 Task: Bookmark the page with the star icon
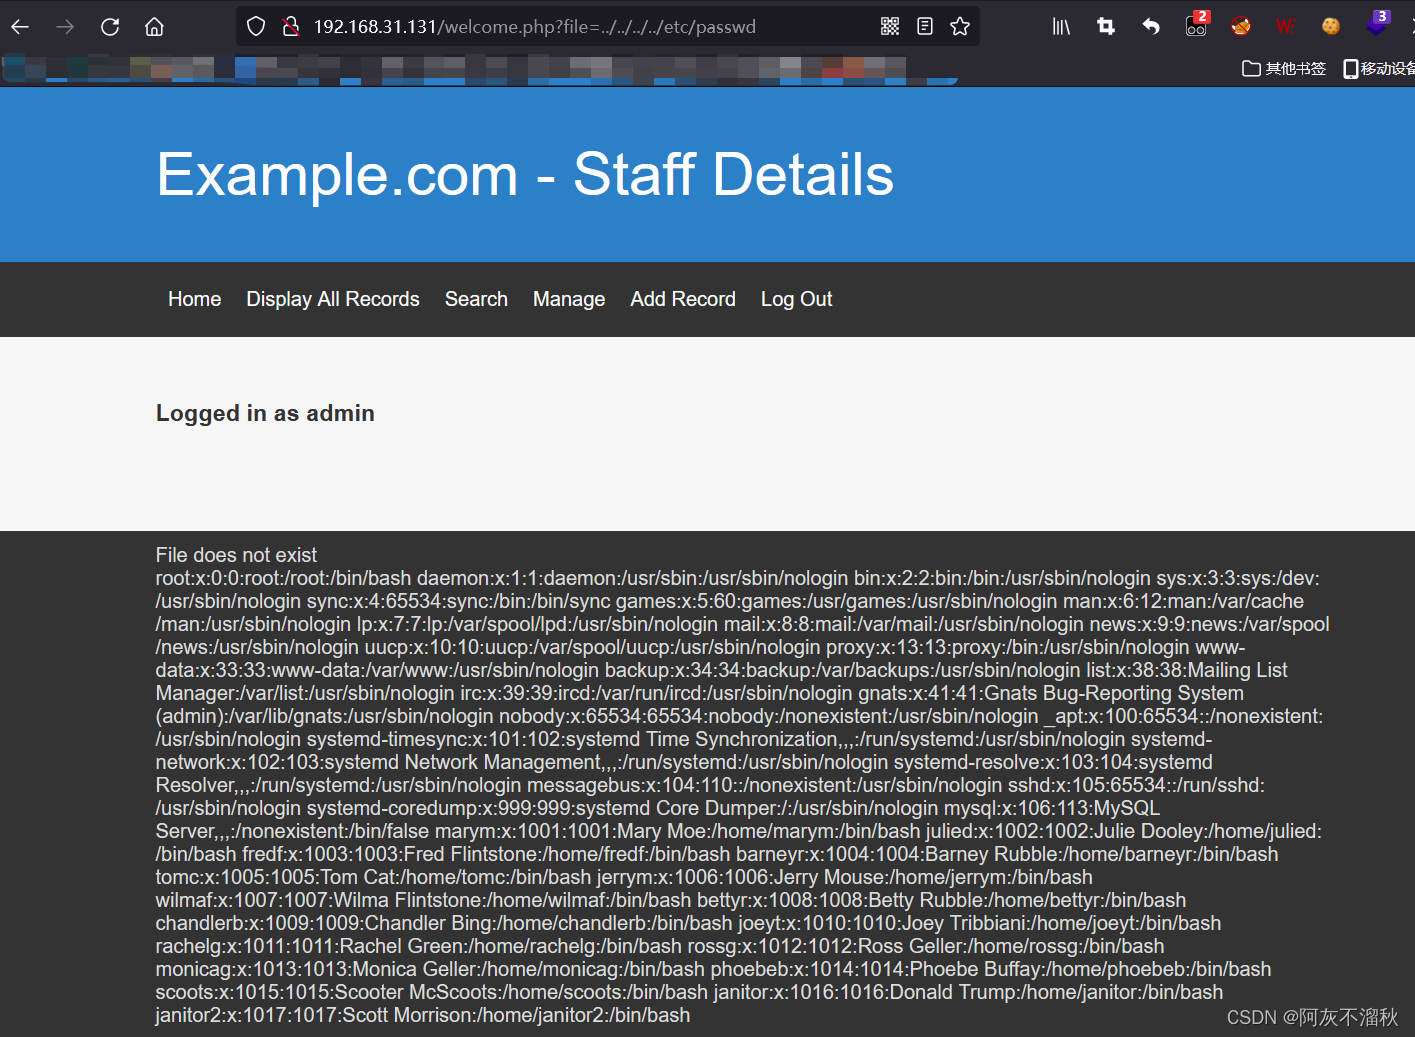coord(959,26)
